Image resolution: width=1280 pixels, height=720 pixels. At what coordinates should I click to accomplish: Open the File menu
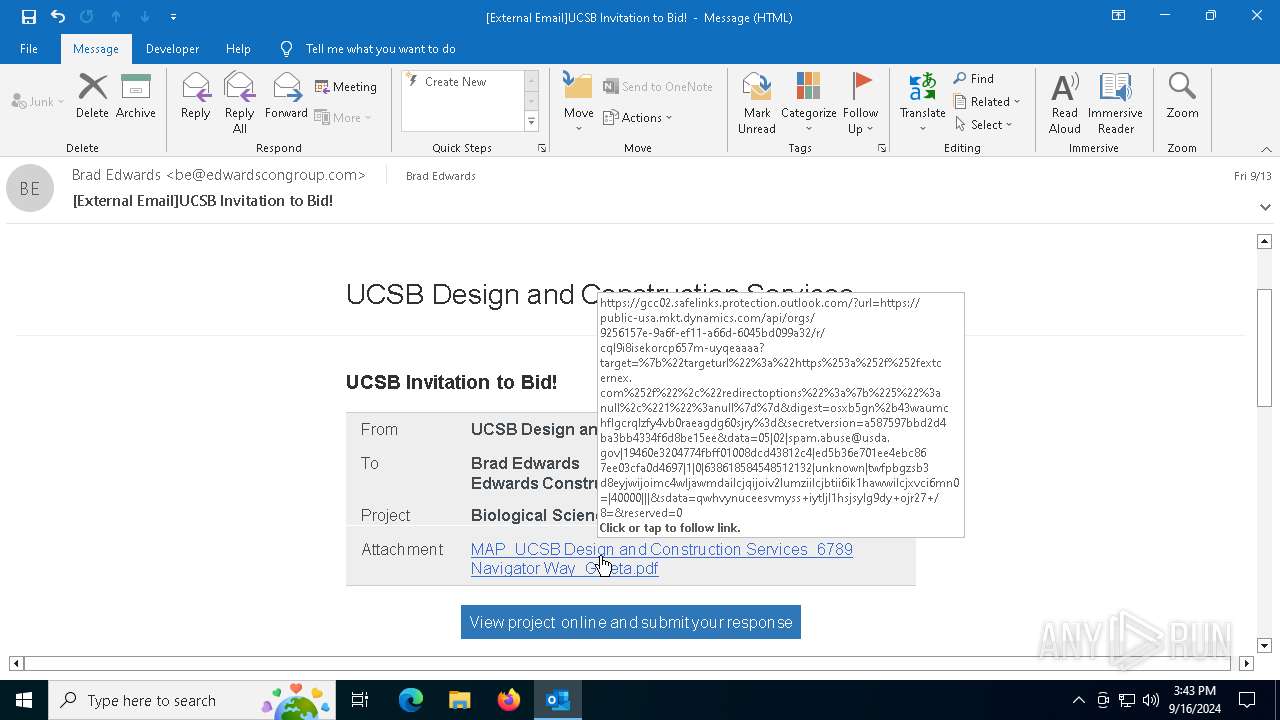click(x=29, y=49)
